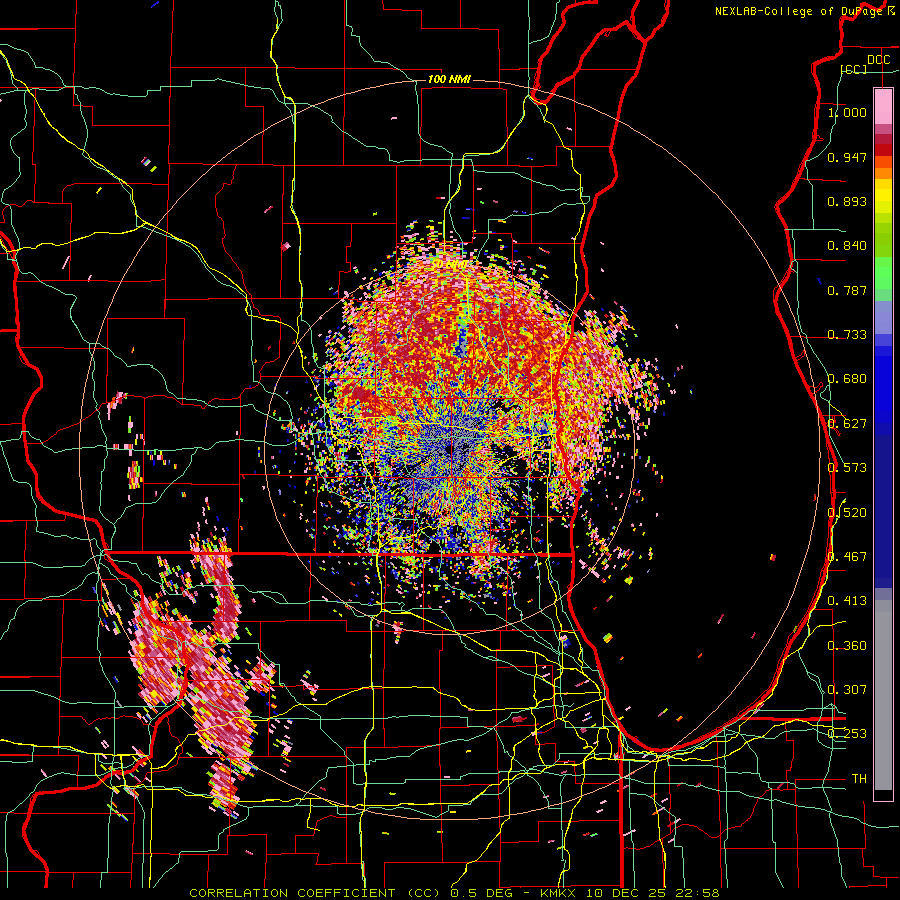Pick the pink top segment of color bar

(883, 106)
